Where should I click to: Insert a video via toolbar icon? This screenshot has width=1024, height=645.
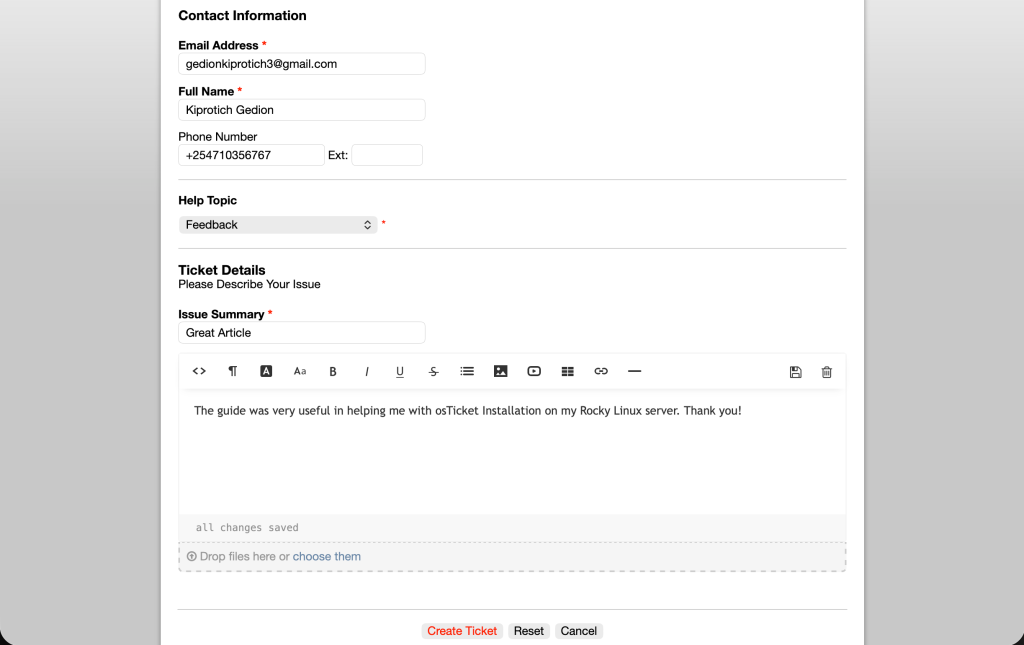point(534,371)
